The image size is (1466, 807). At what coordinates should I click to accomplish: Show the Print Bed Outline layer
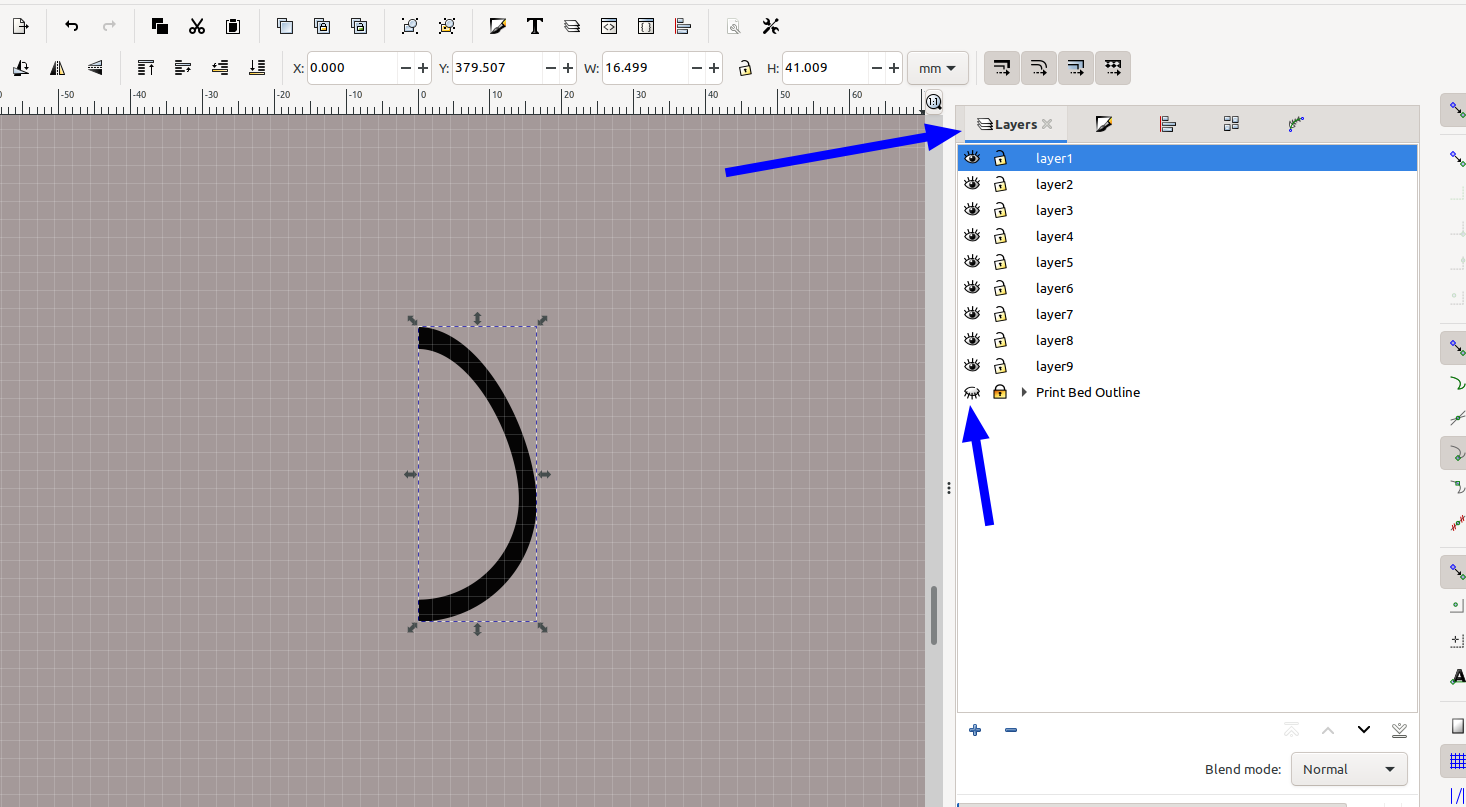(971, 392)
